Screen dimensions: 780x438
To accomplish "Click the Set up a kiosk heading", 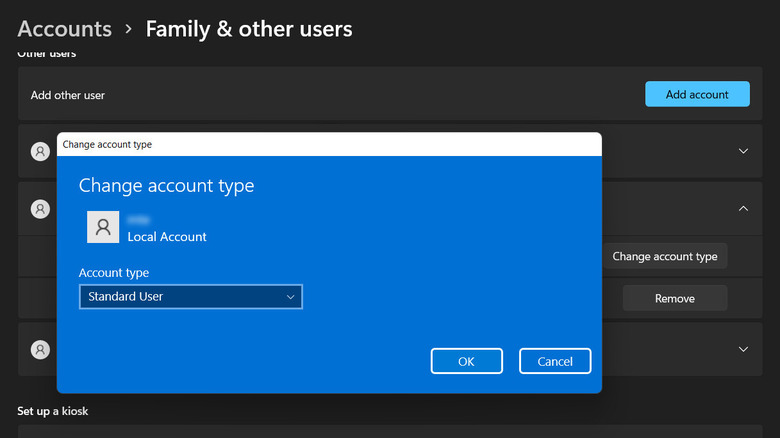I will coord(58,411).
